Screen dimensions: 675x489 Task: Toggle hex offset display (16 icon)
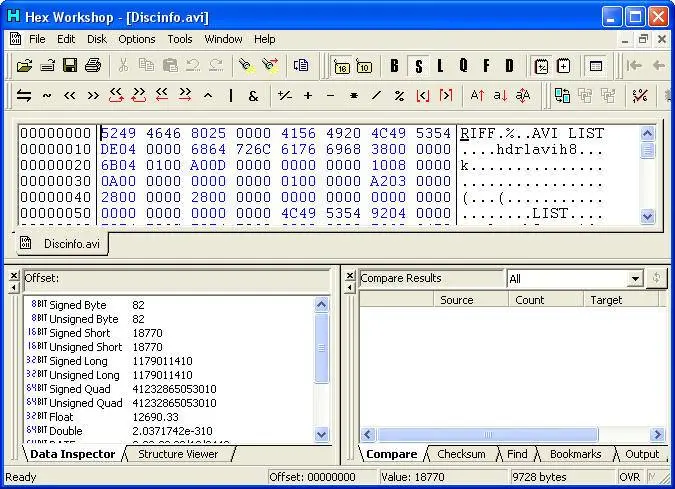click(x=342, y=67)
